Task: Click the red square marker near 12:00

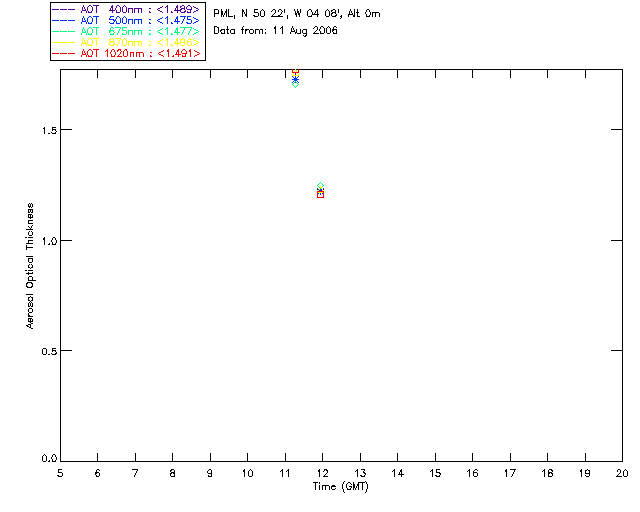Action: coord(320,195)
